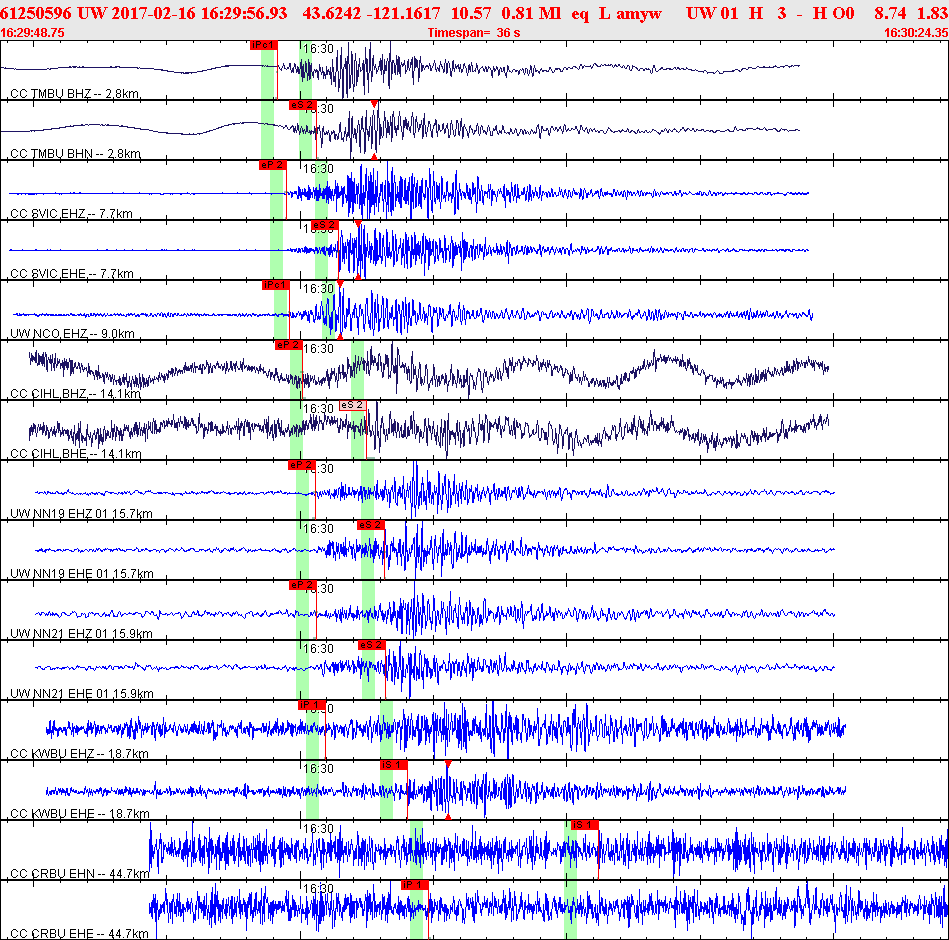Viewport: 949px width, 940px height.
Task: Click the channel label CC CRBU EHE -- 44.7km
Action: pyautogui.click(x=79, y=933)
